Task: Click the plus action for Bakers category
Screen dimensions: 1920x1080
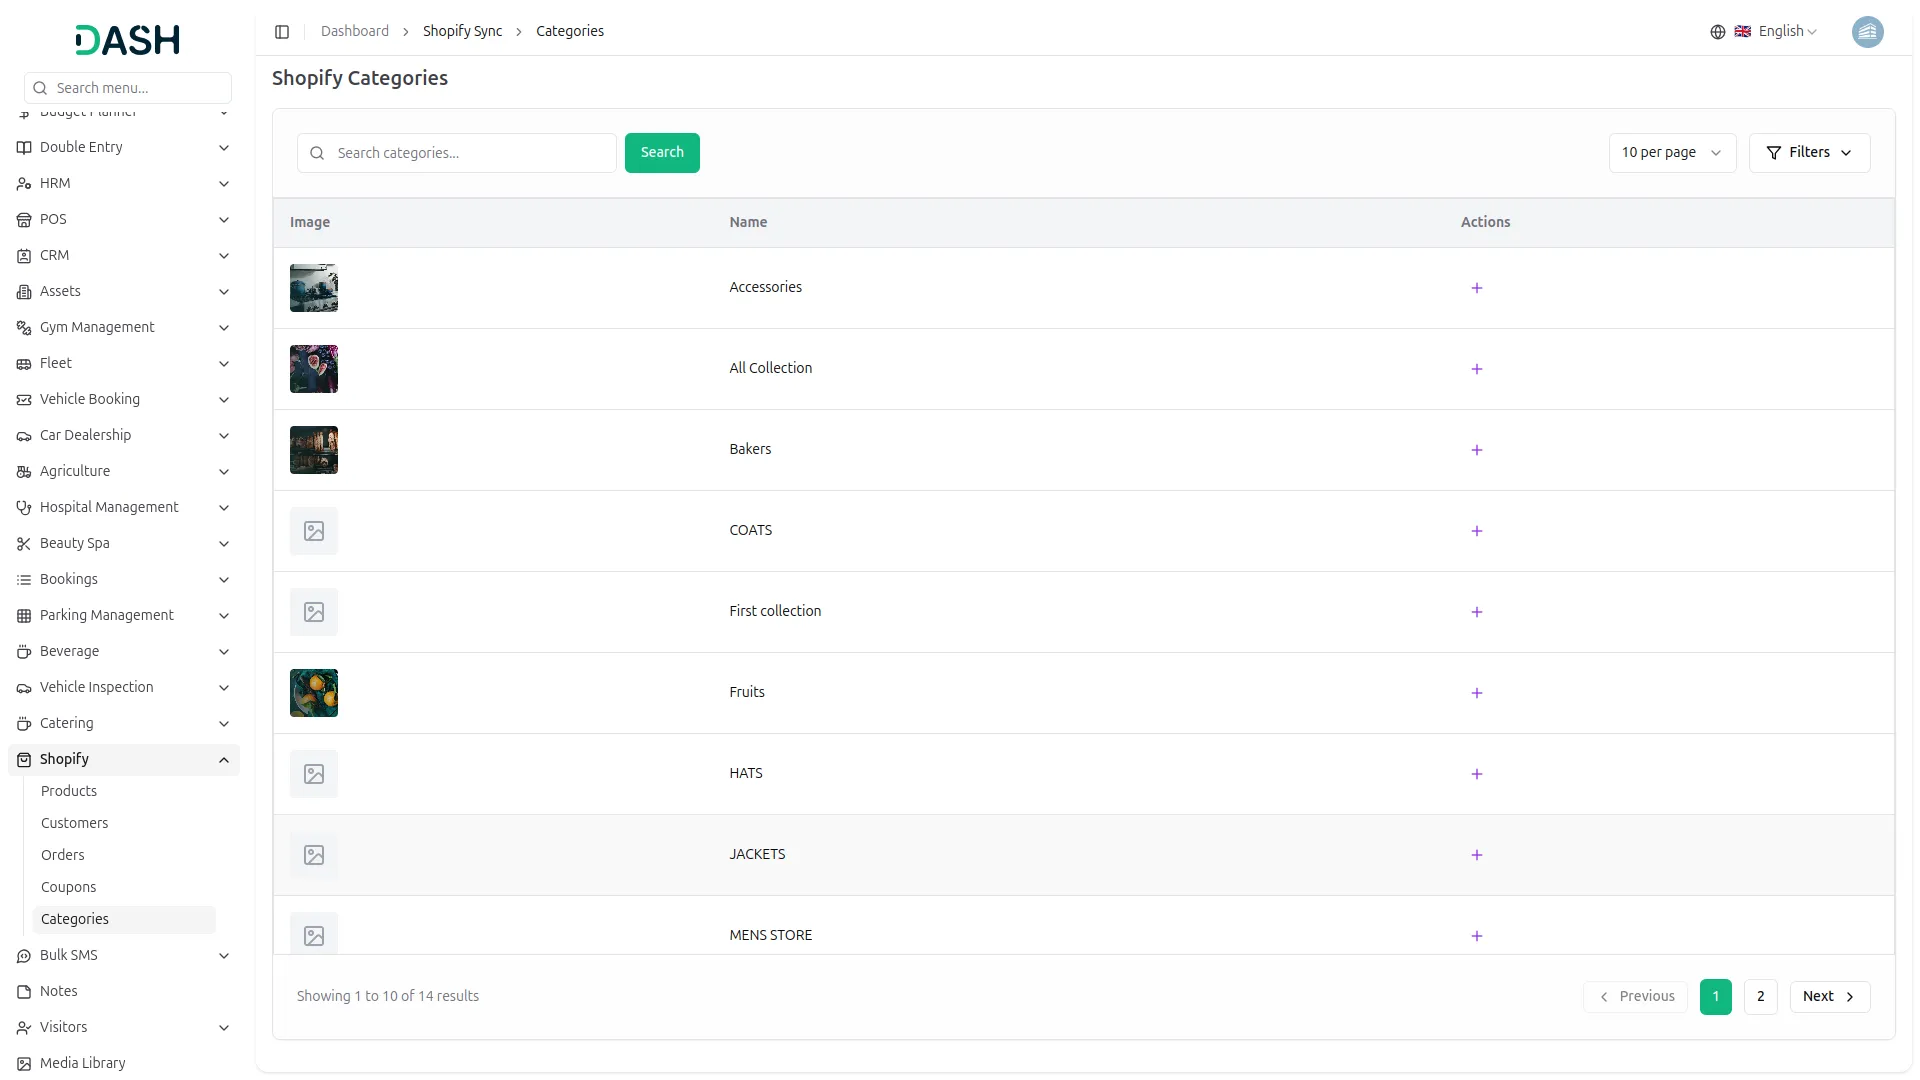Action: (x=1477, y=449)
